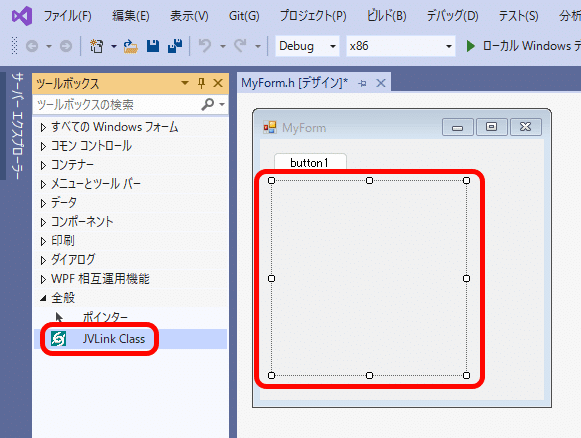581x438 pixels.
Task: Click the navigate forward arrow icon
Action: (66, 46)
